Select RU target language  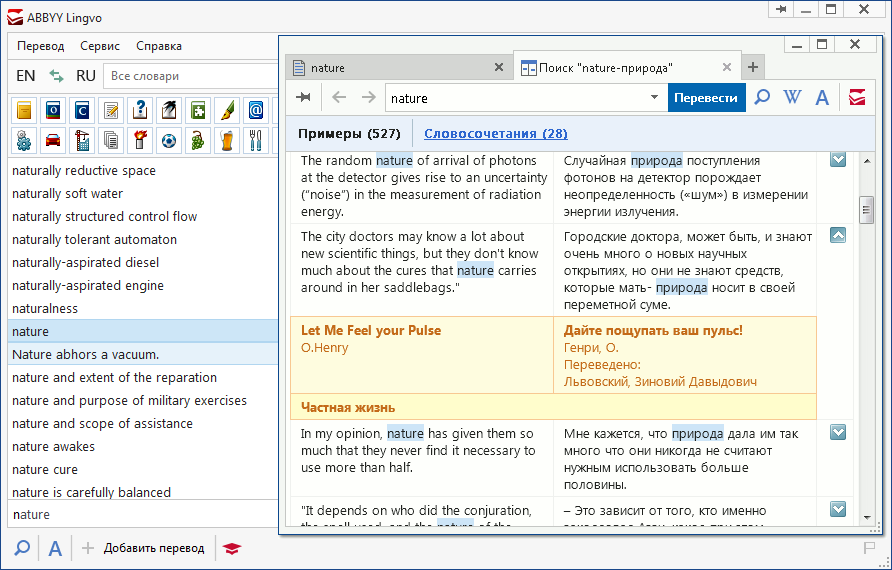tap(86, 76)
